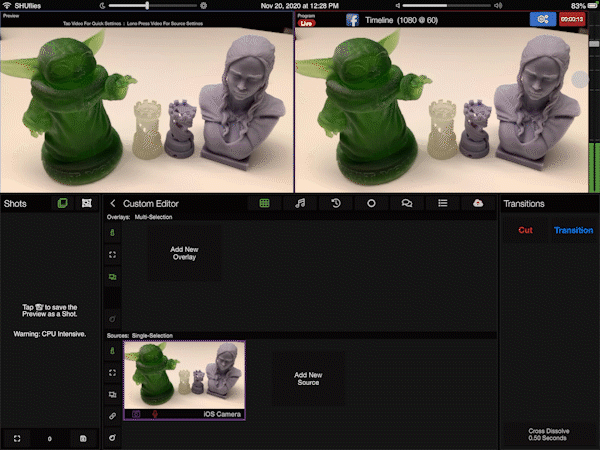Open the audio mixer music note tab
600x450 pixels.
299,203
